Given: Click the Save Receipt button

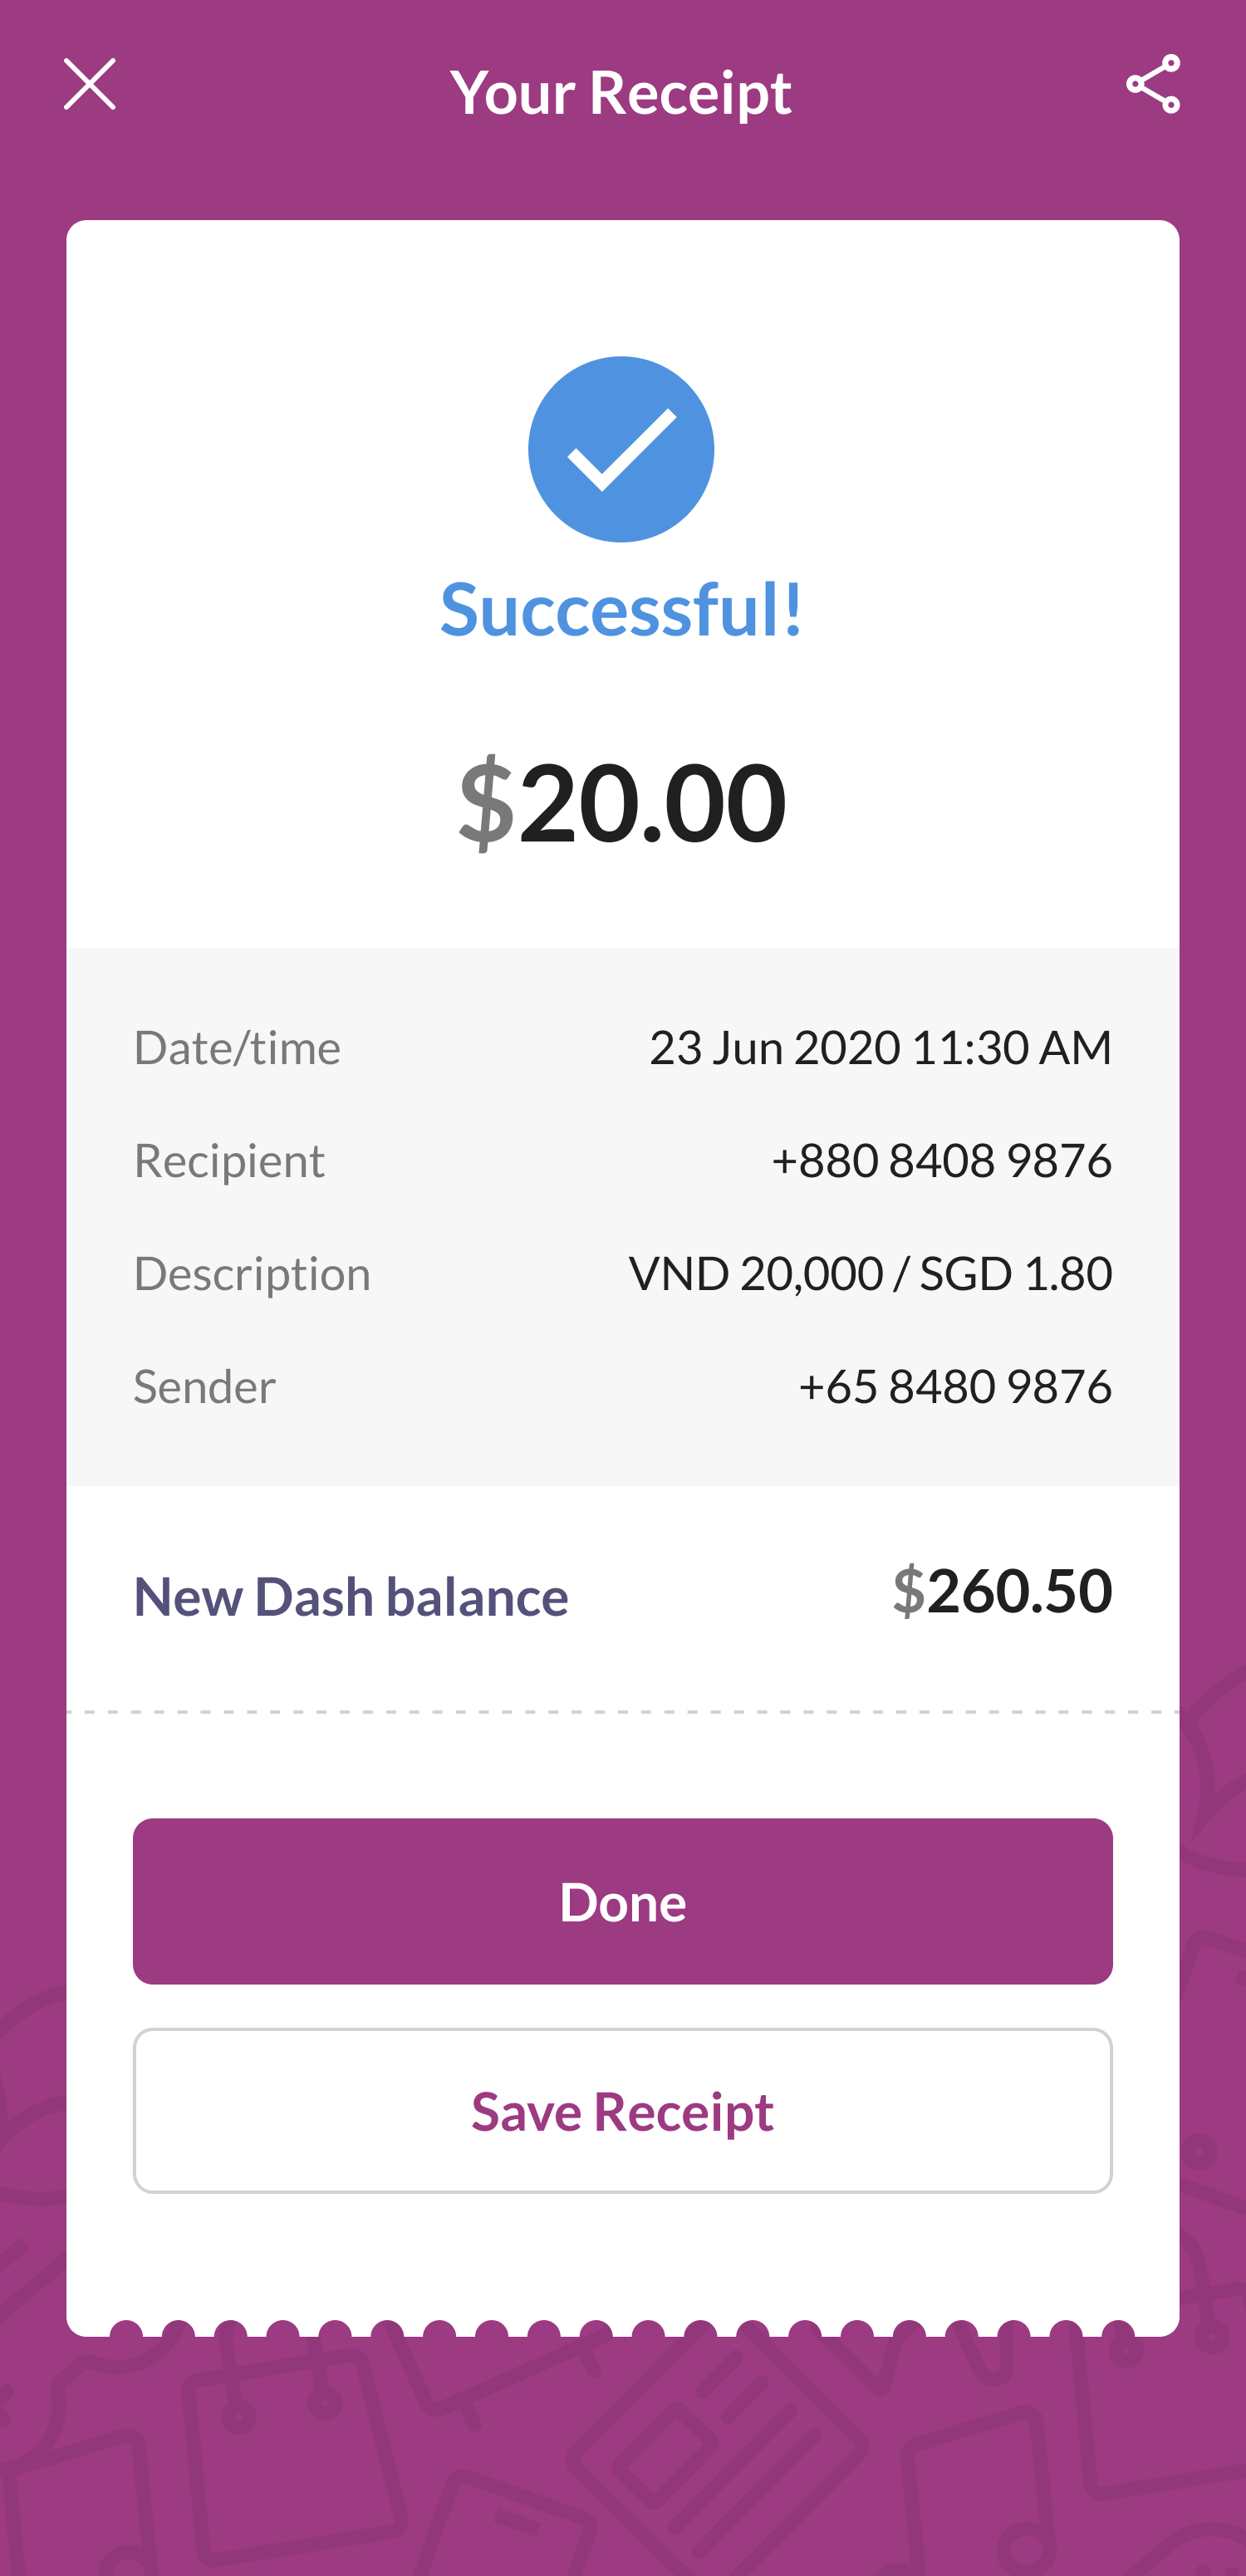Looking at the screenshot, I should pos(623,2111).
